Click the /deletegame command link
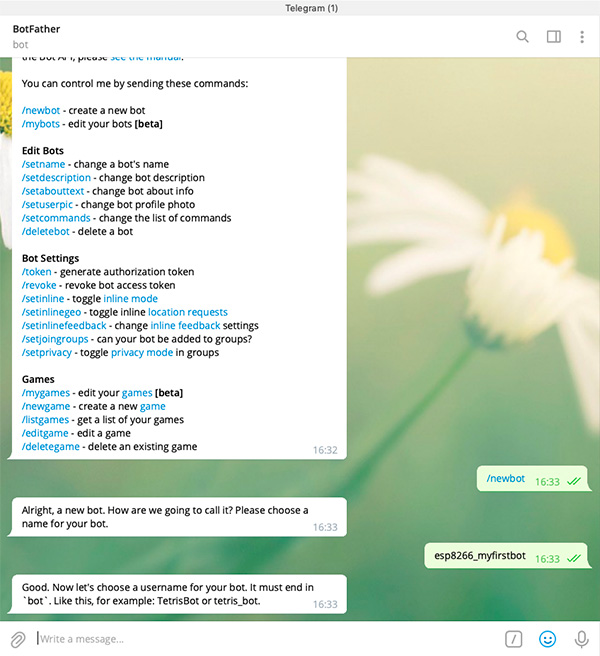Viewport: 600px width, 656px height. coord(51,446)
